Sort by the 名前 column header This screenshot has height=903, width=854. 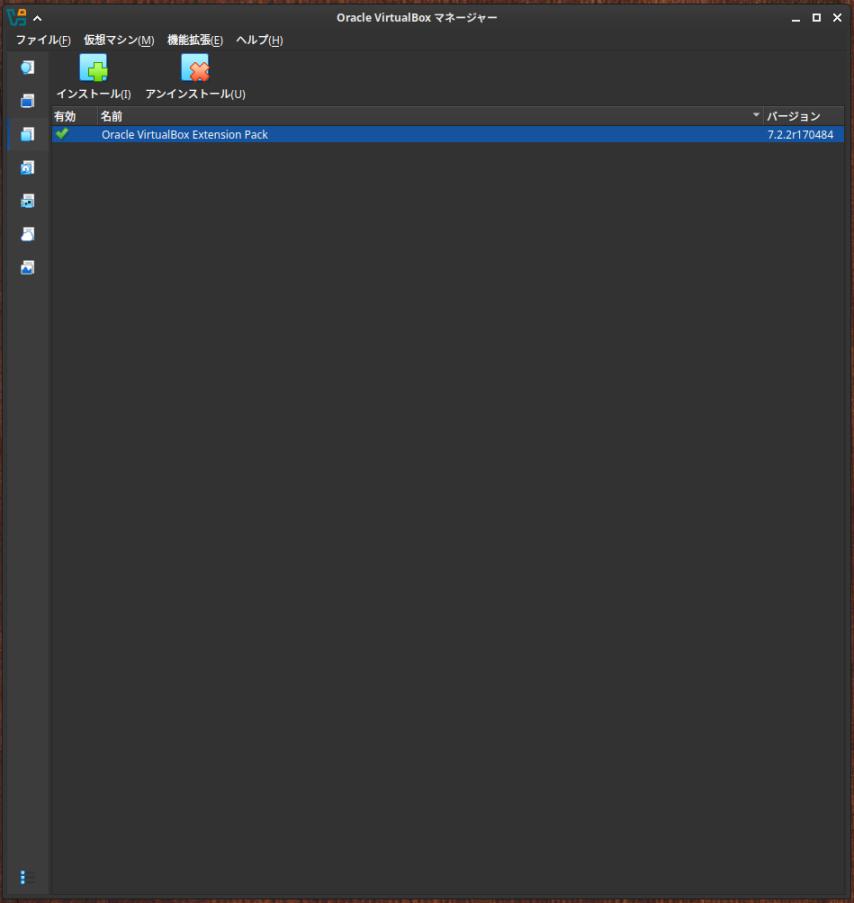[430, 116]
